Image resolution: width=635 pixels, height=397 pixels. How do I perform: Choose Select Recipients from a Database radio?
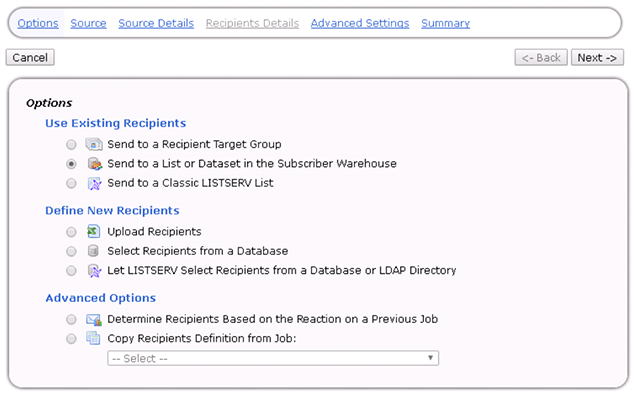[71, 252]
